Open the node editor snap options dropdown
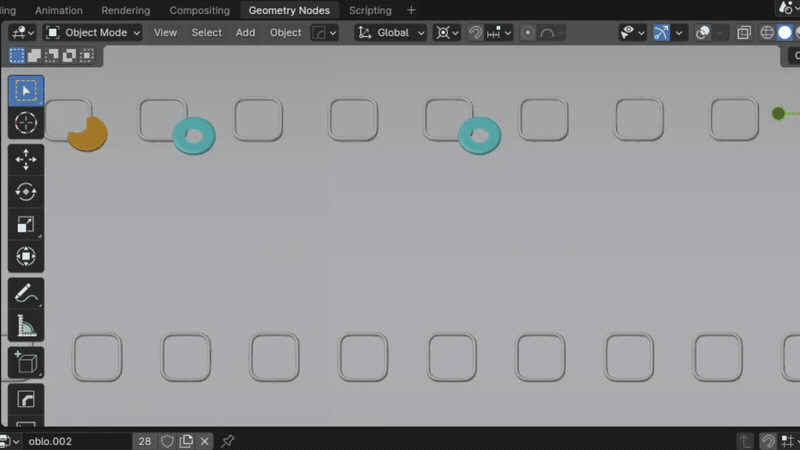 pyautogui.click(x=789, y=441)
